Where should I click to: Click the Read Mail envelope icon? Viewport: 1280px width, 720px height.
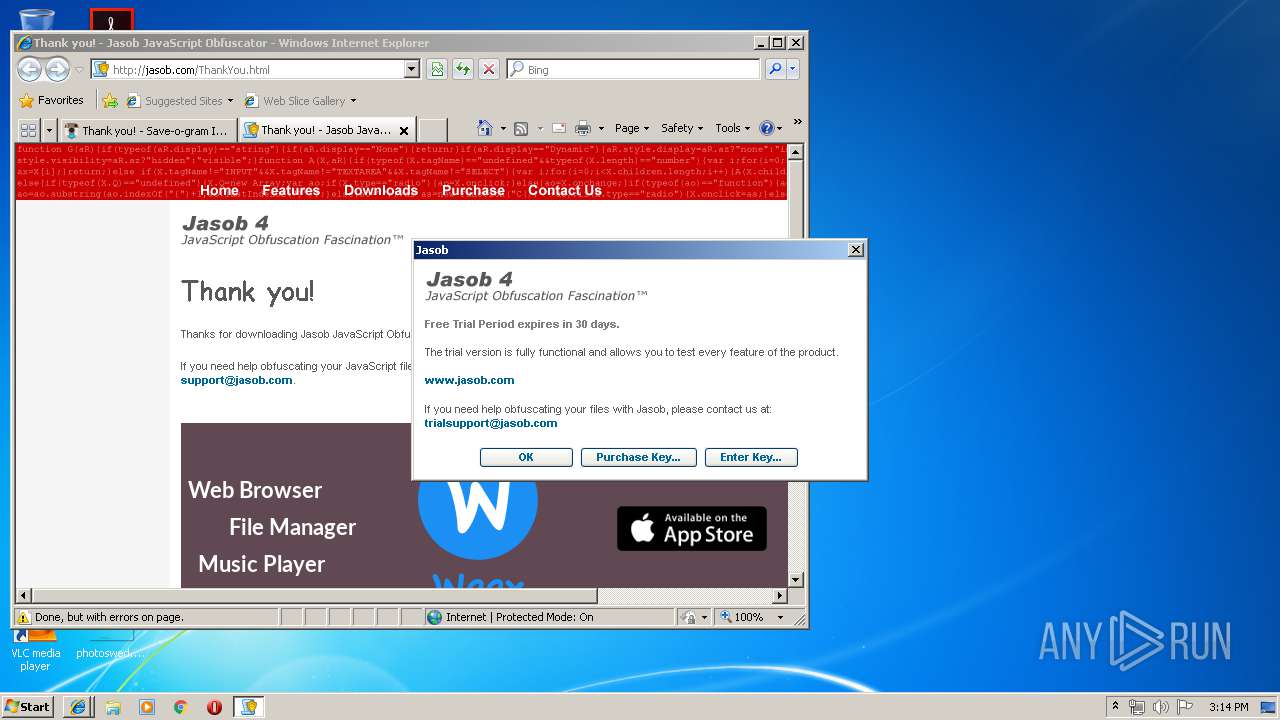pyautogui.click(x=559, y=128)
